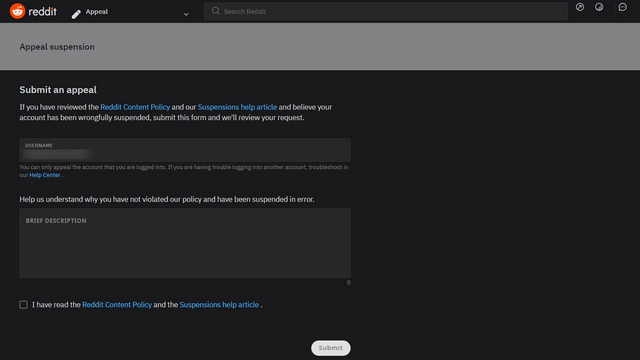Open the Reddit home logo
This screenshot has height=360, width=640.
(x=33, y=11)
